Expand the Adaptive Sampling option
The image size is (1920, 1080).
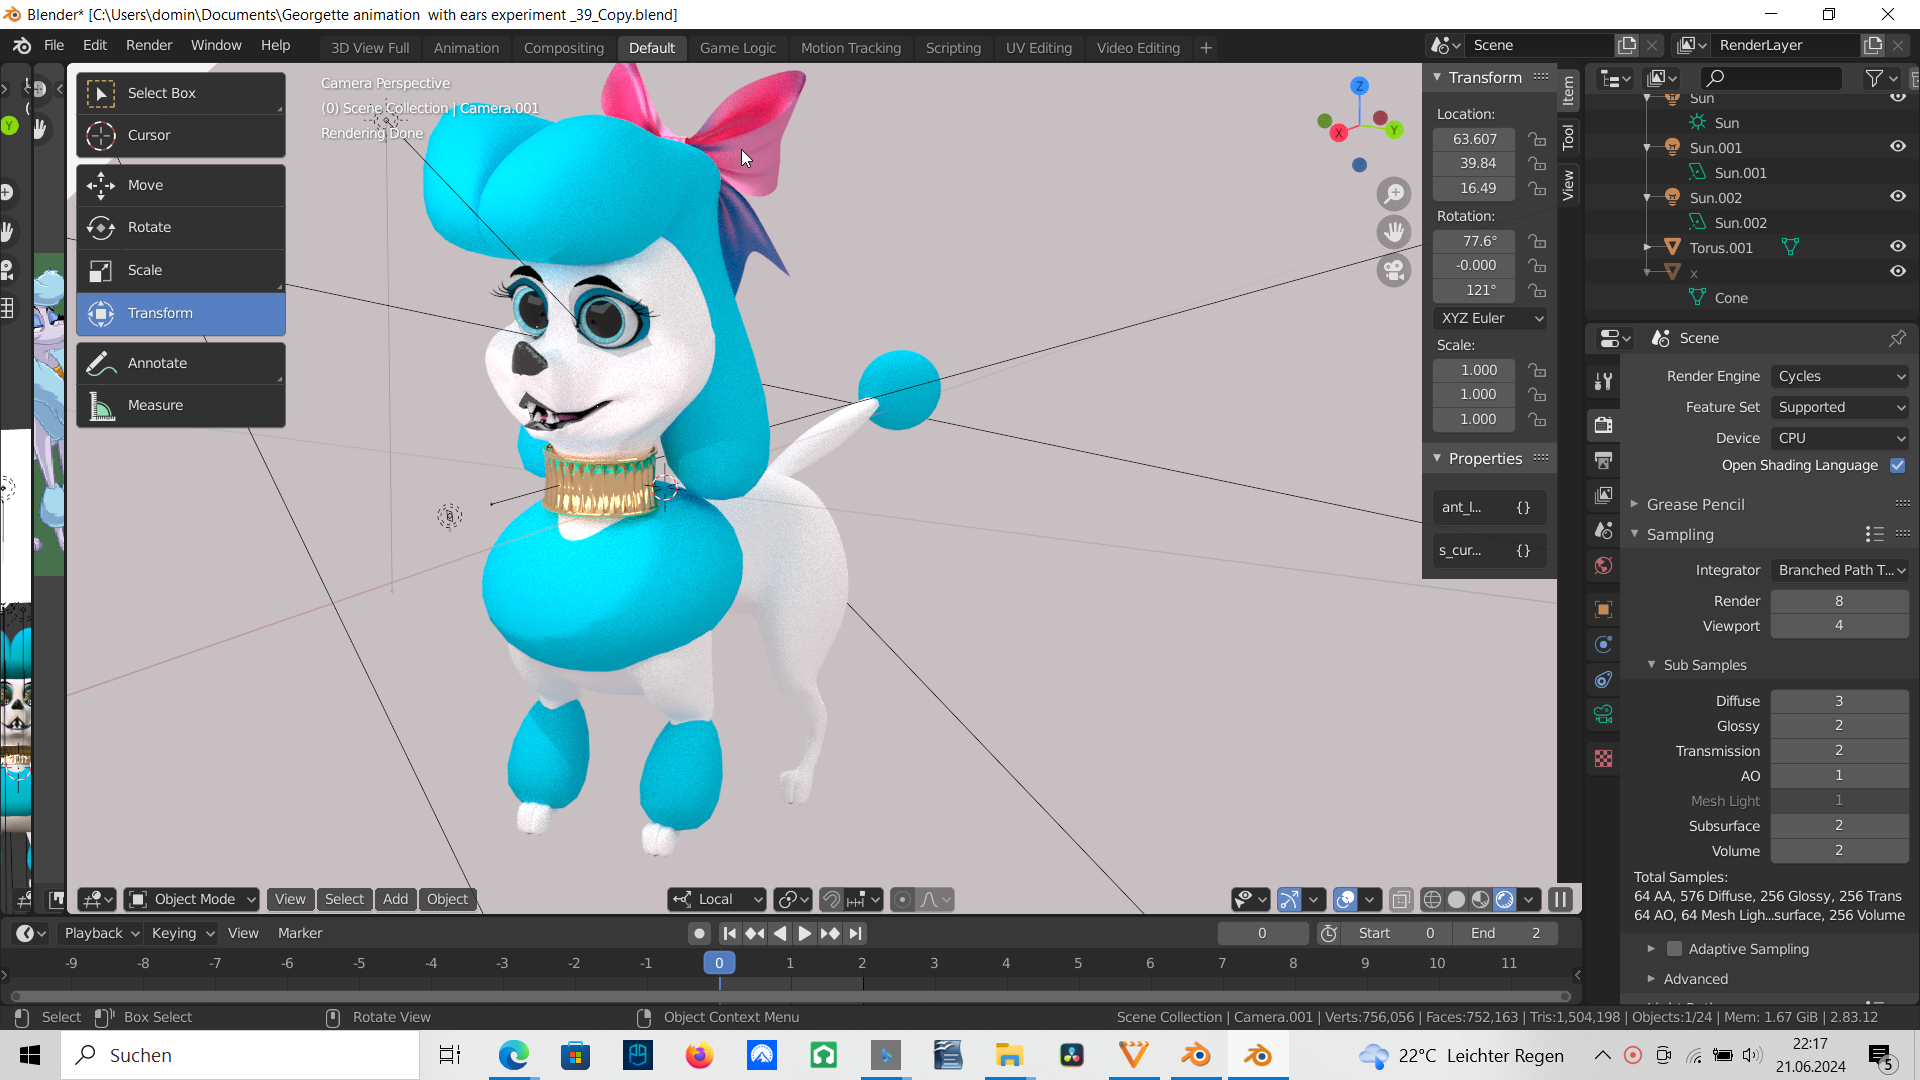[1653, 948]
